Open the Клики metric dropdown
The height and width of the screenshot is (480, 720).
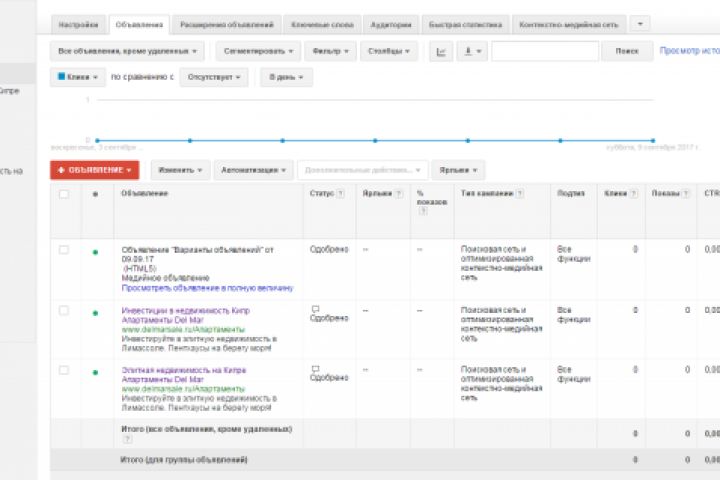coord(78,77)
